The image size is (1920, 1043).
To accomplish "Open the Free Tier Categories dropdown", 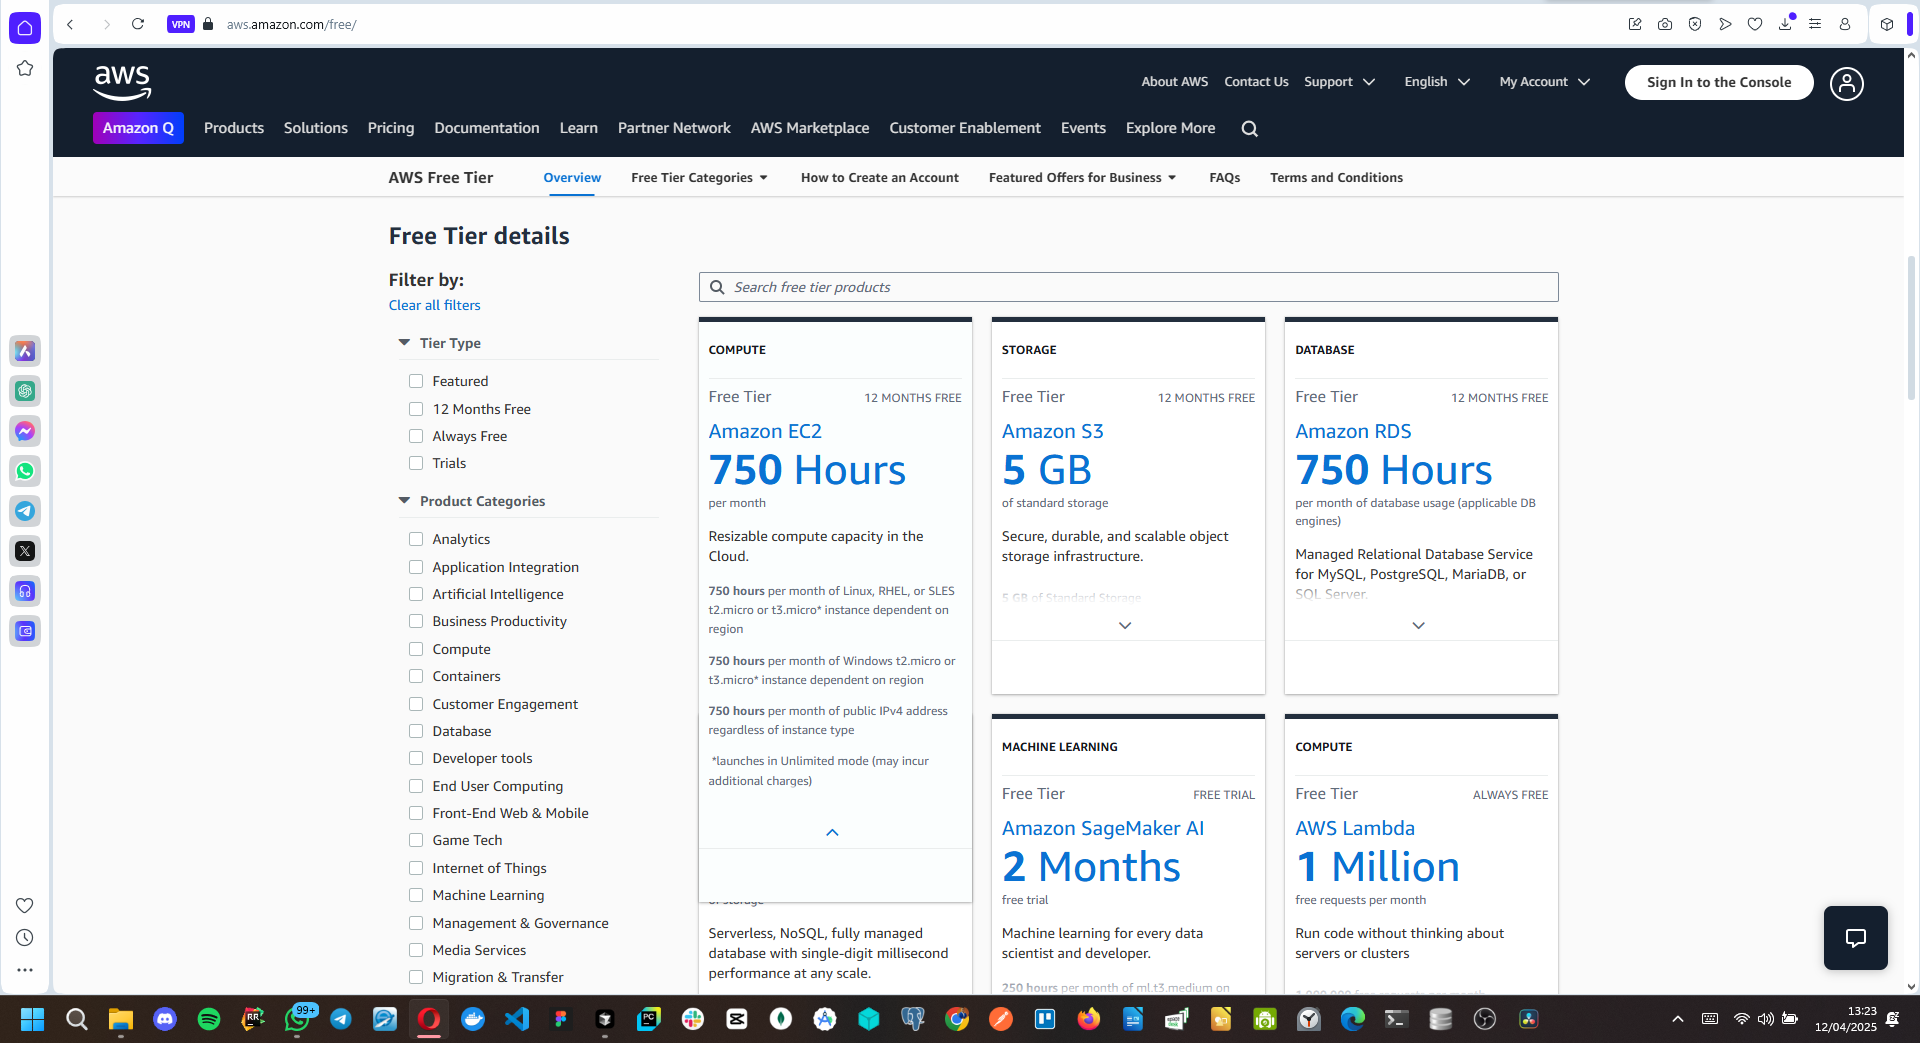I will pyautogui.click(x=699, y=177).
